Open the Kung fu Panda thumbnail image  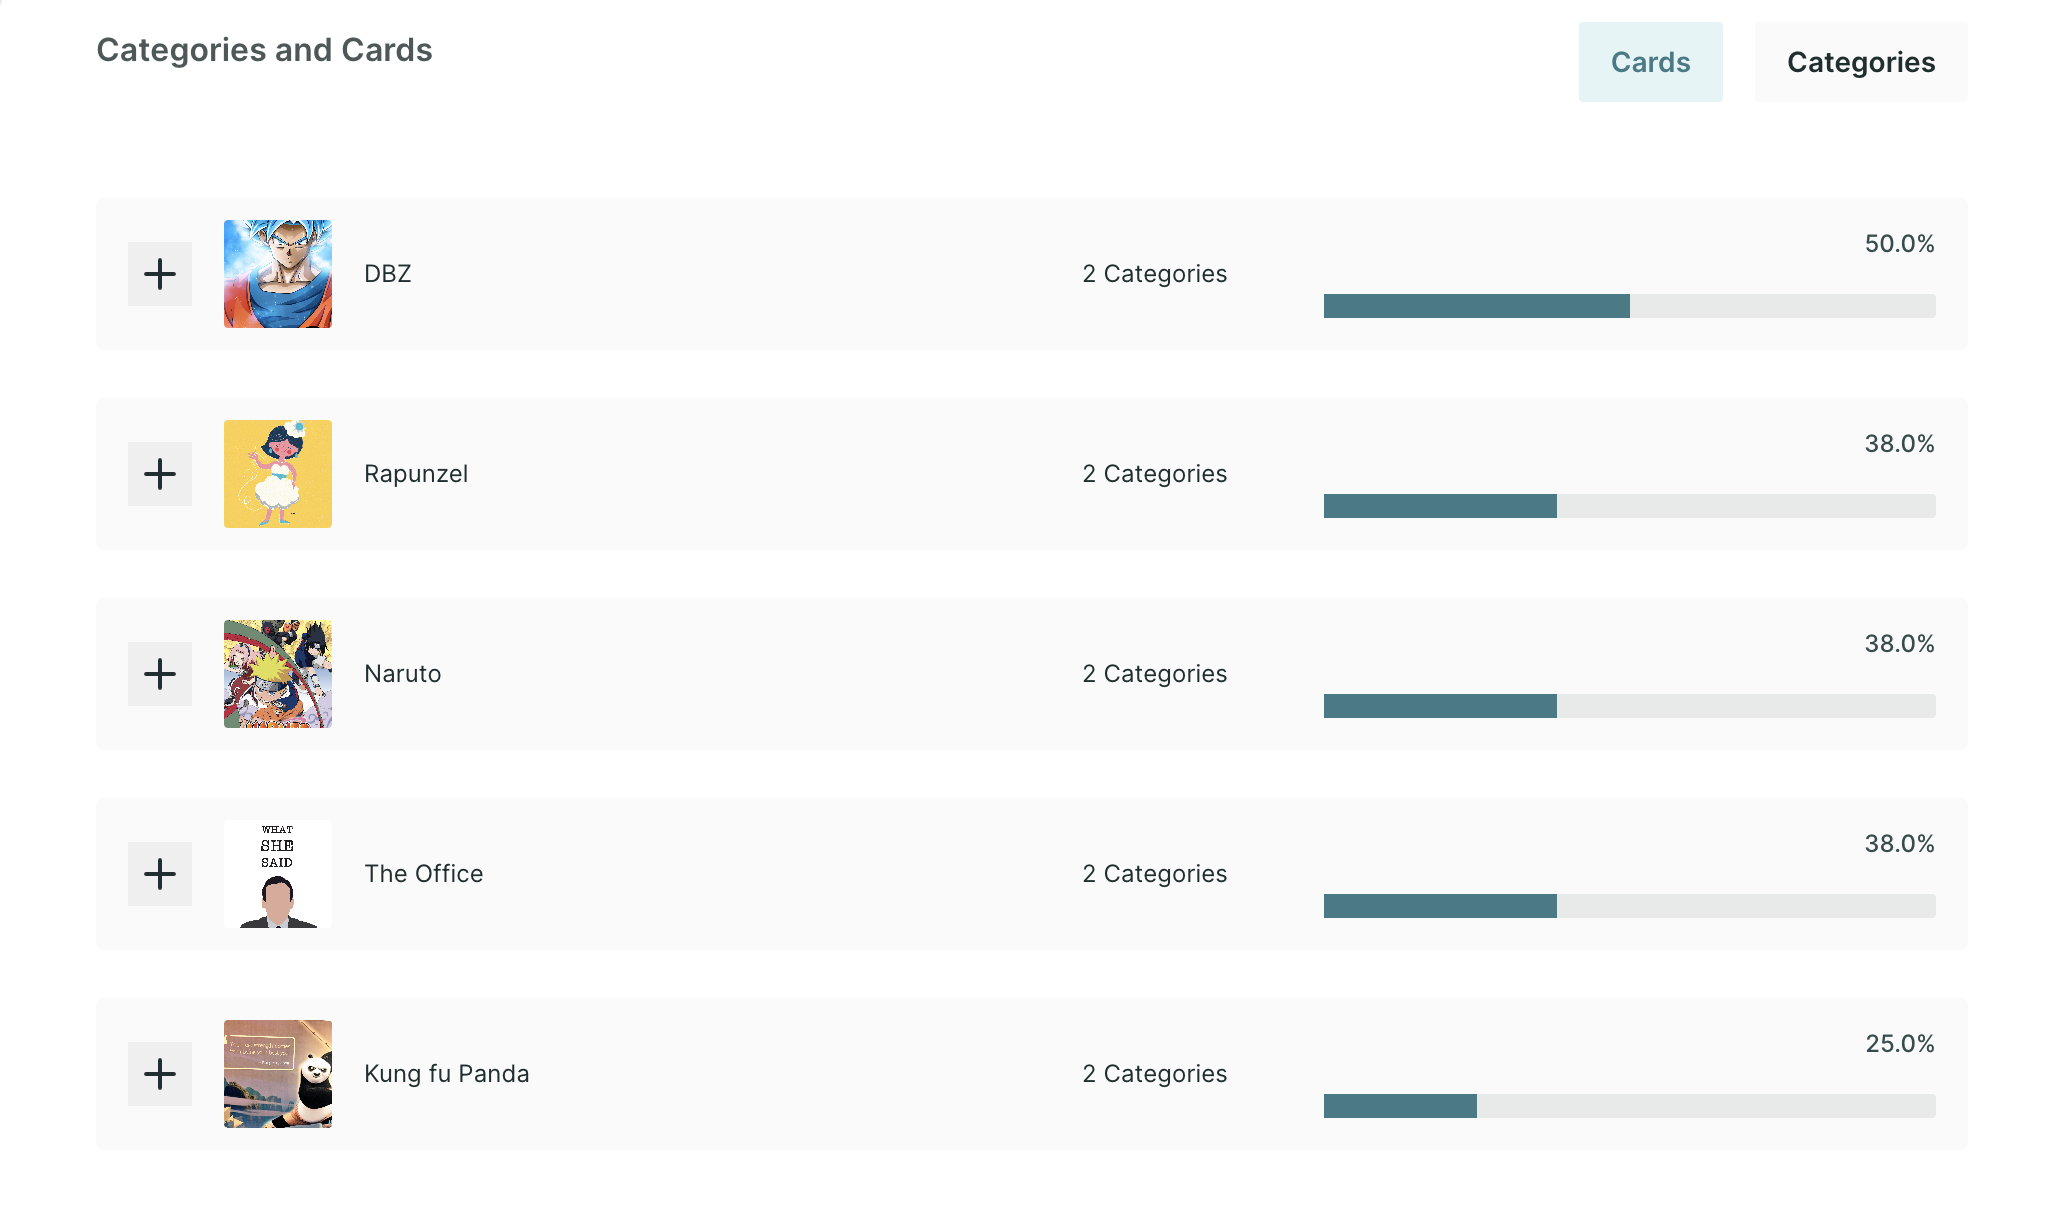coord(278,1074)
